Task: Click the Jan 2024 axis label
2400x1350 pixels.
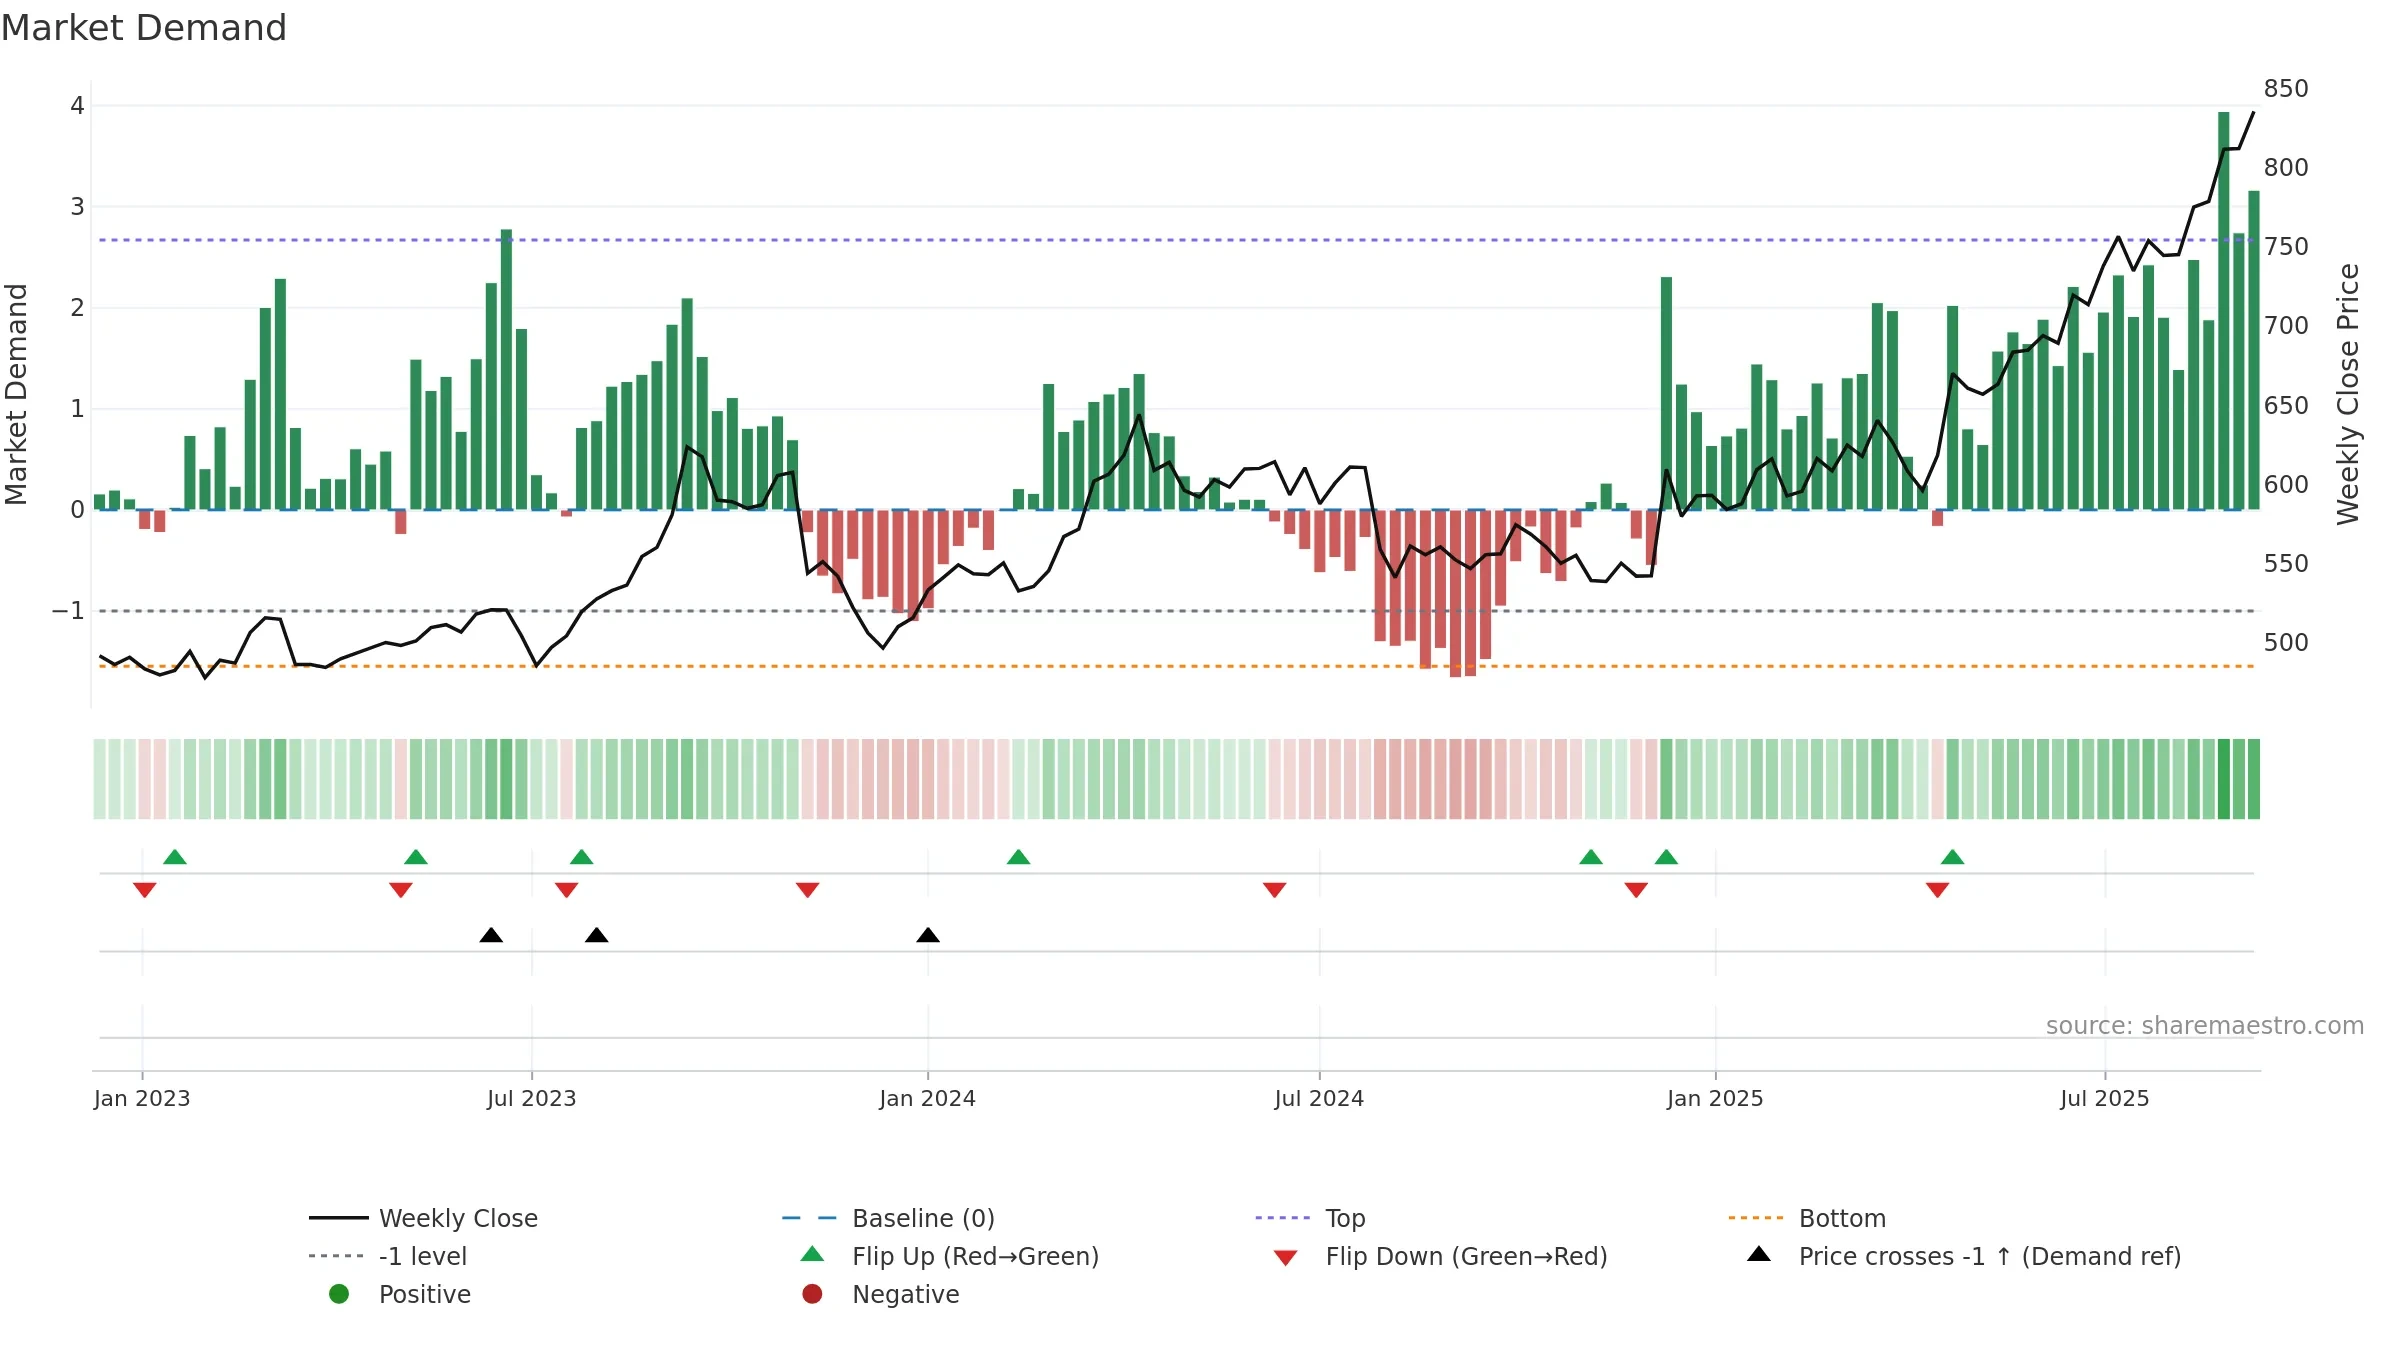Action: coord(928,1098)
